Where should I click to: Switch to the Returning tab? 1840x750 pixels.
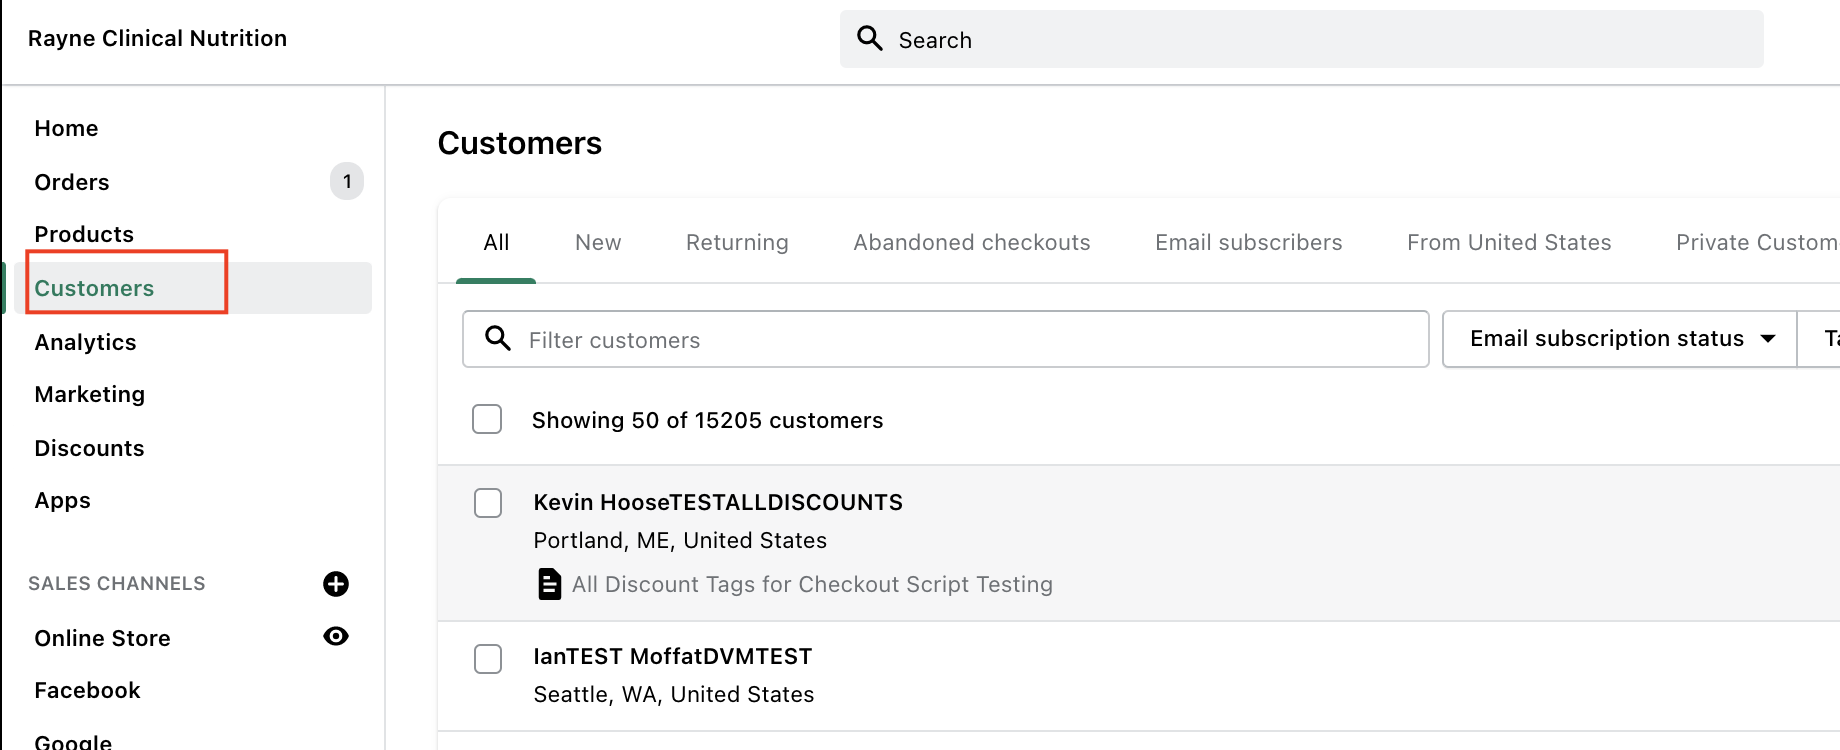point(737,242)
